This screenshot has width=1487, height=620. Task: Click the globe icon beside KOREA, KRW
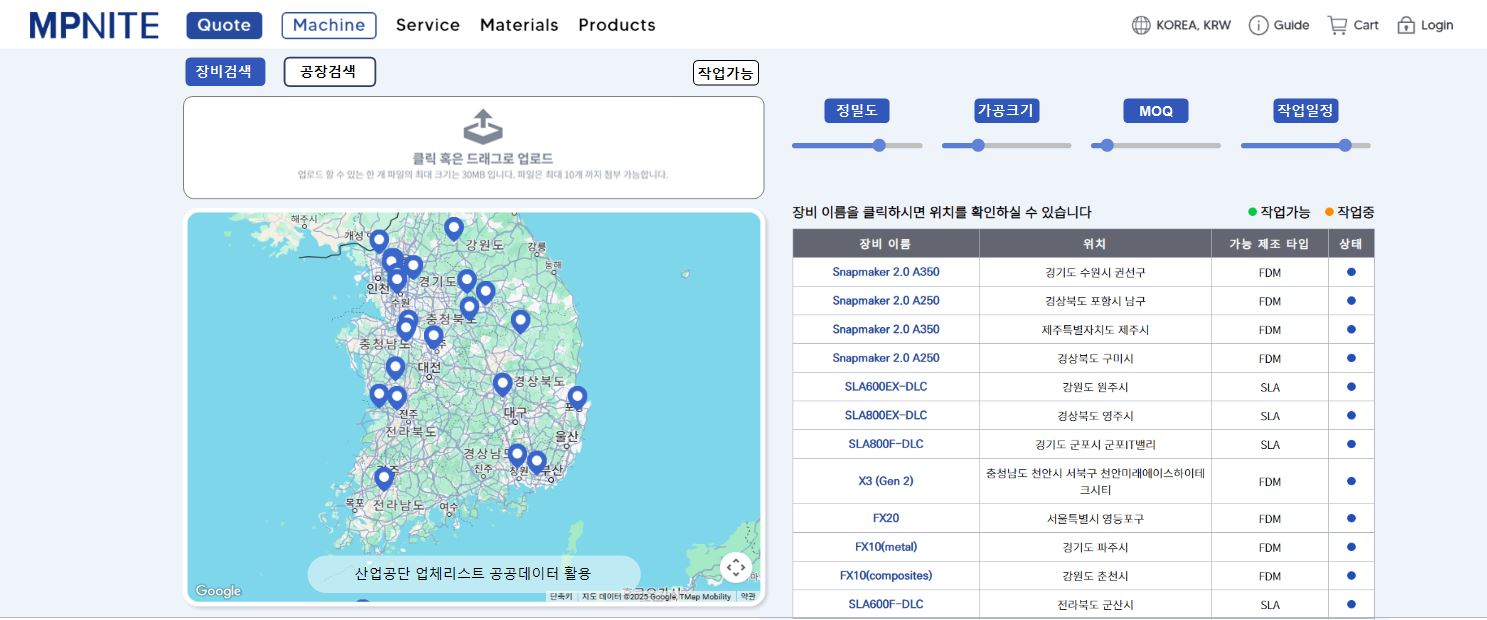point(1141,25)
